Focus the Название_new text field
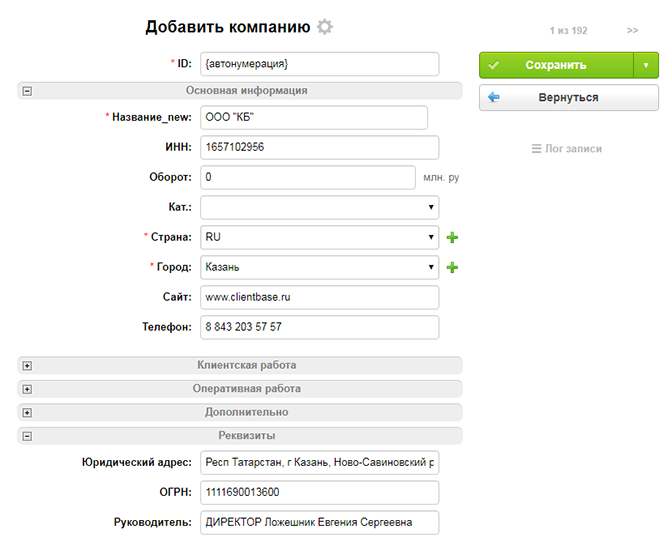This screenshot has height=542, width=672. pos(314,117)
